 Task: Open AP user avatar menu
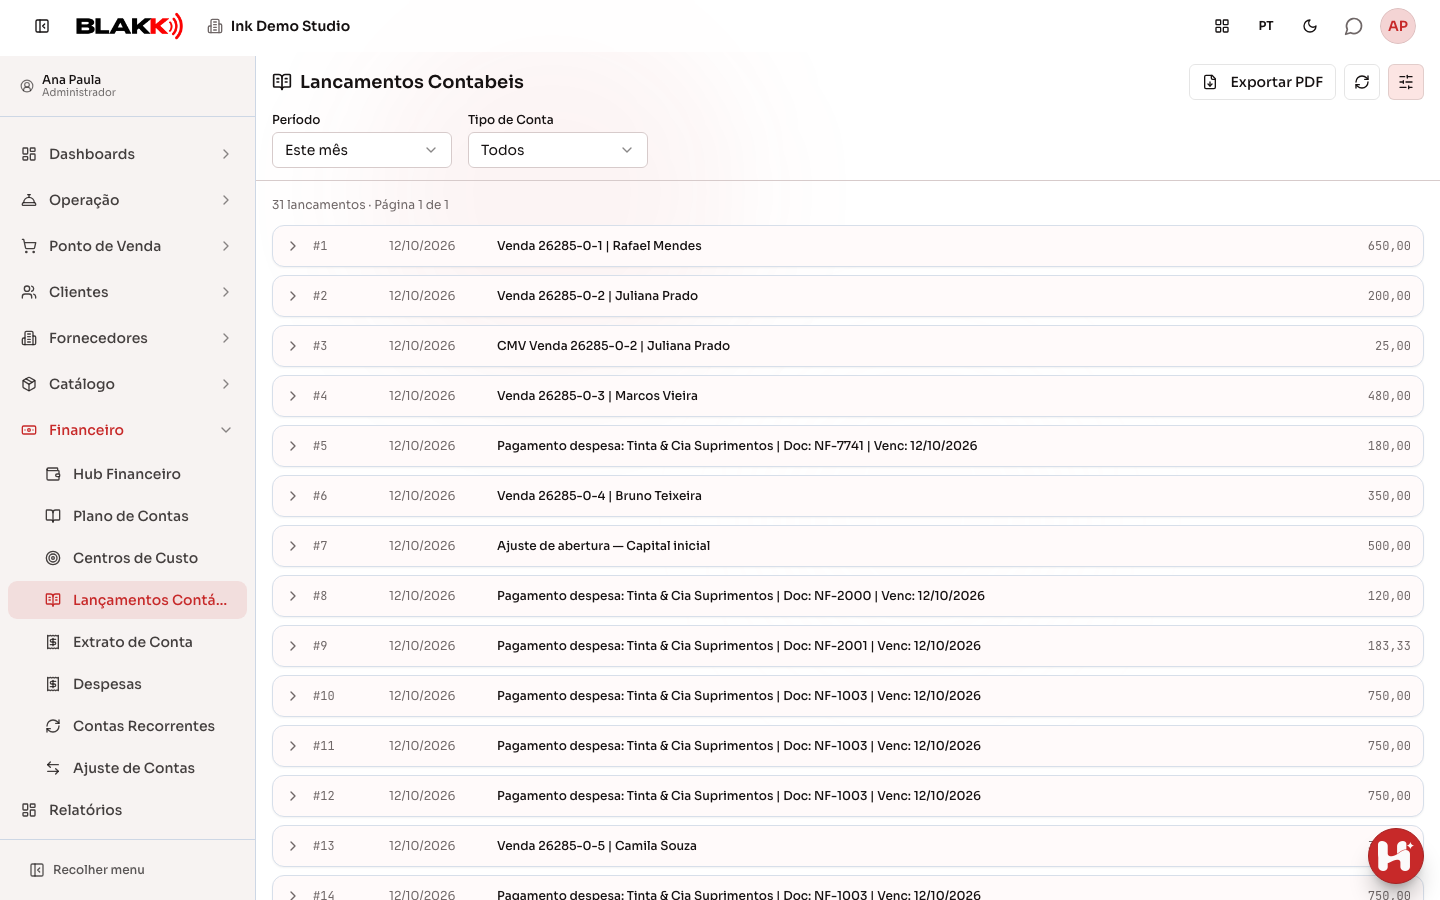[x=1398, y=26]
